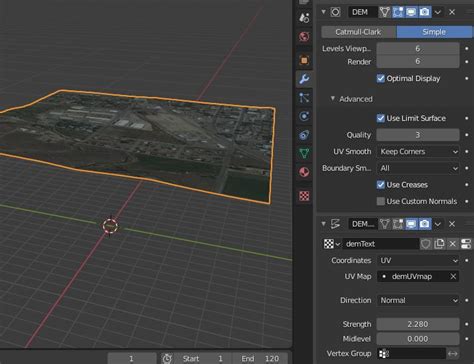
Task: Remove the DEM subdivision modifier
Action: click(452, 12)
